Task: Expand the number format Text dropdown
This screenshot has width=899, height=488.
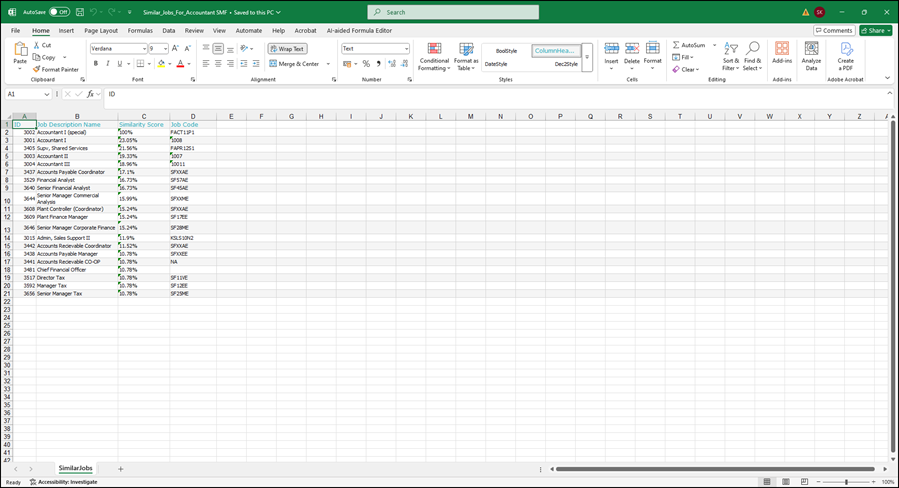Action: 406,48
